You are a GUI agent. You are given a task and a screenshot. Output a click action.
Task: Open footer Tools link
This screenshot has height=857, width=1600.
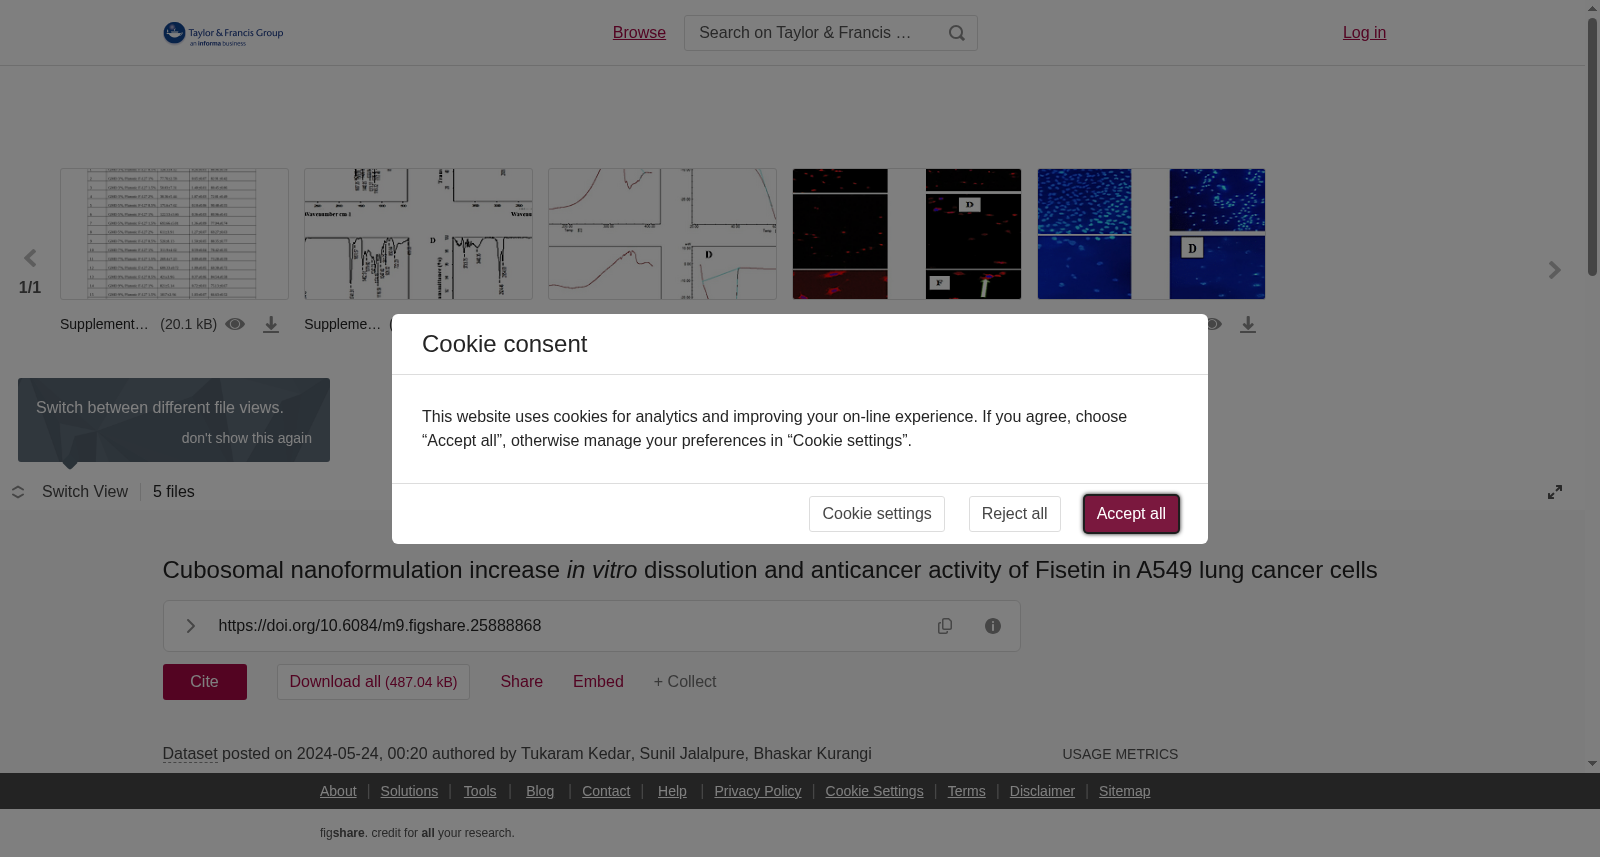coord(480,791)
